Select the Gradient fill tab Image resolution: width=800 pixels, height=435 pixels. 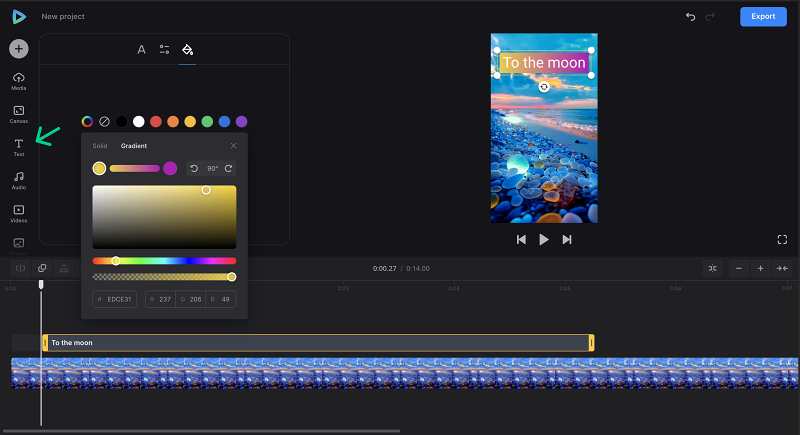coord(134,146)
